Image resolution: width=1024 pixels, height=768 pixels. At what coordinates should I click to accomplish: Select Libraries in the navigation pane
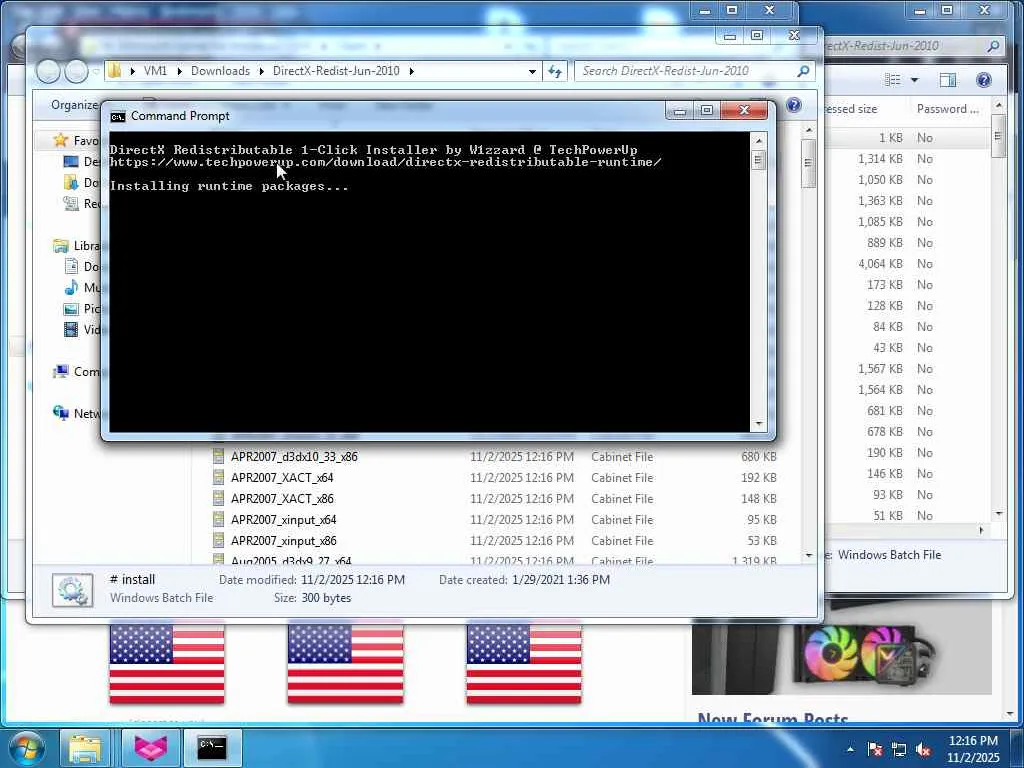coord(76,246)
